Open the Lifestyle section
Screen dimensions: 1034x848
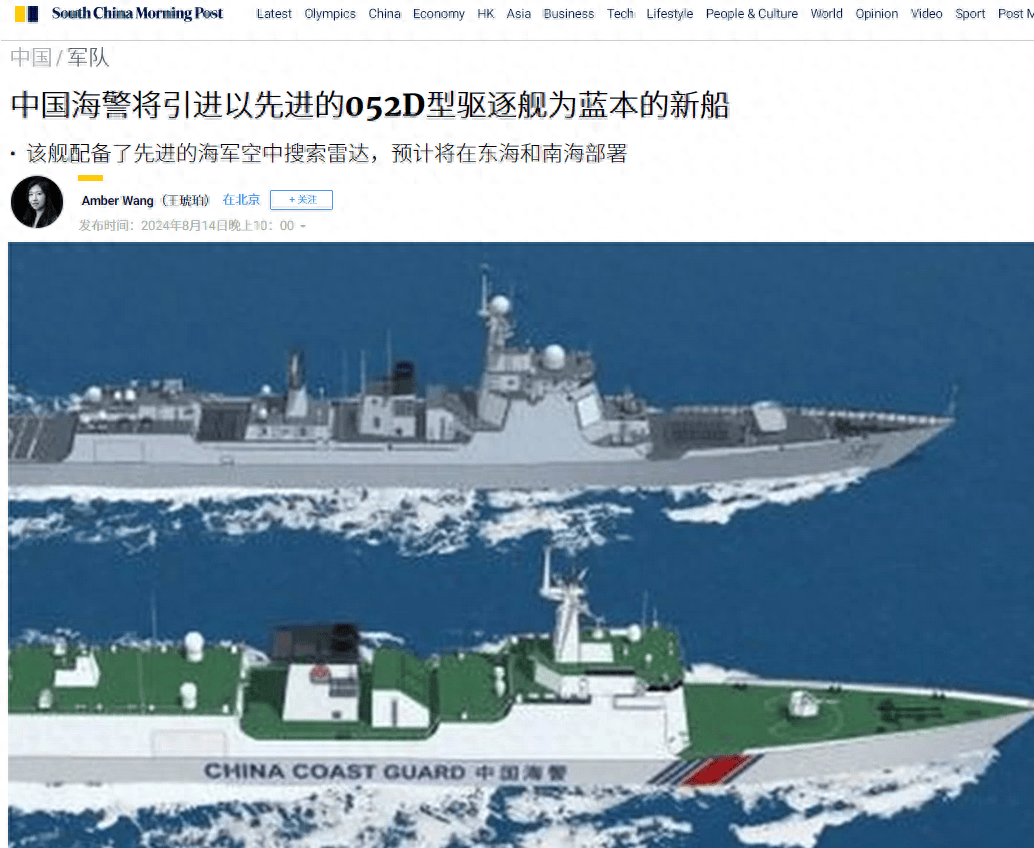[669, 14]
